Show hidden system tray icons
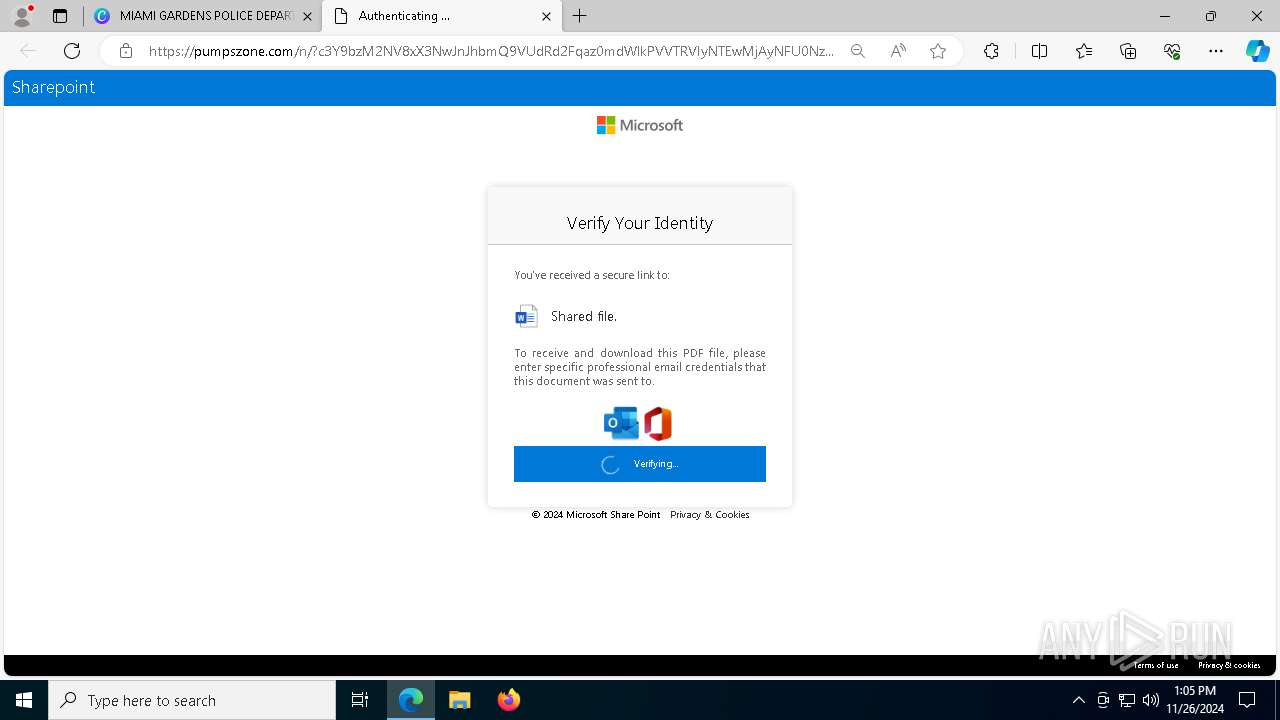Viewport: 1280px width, 720px height. point(1078,700)
